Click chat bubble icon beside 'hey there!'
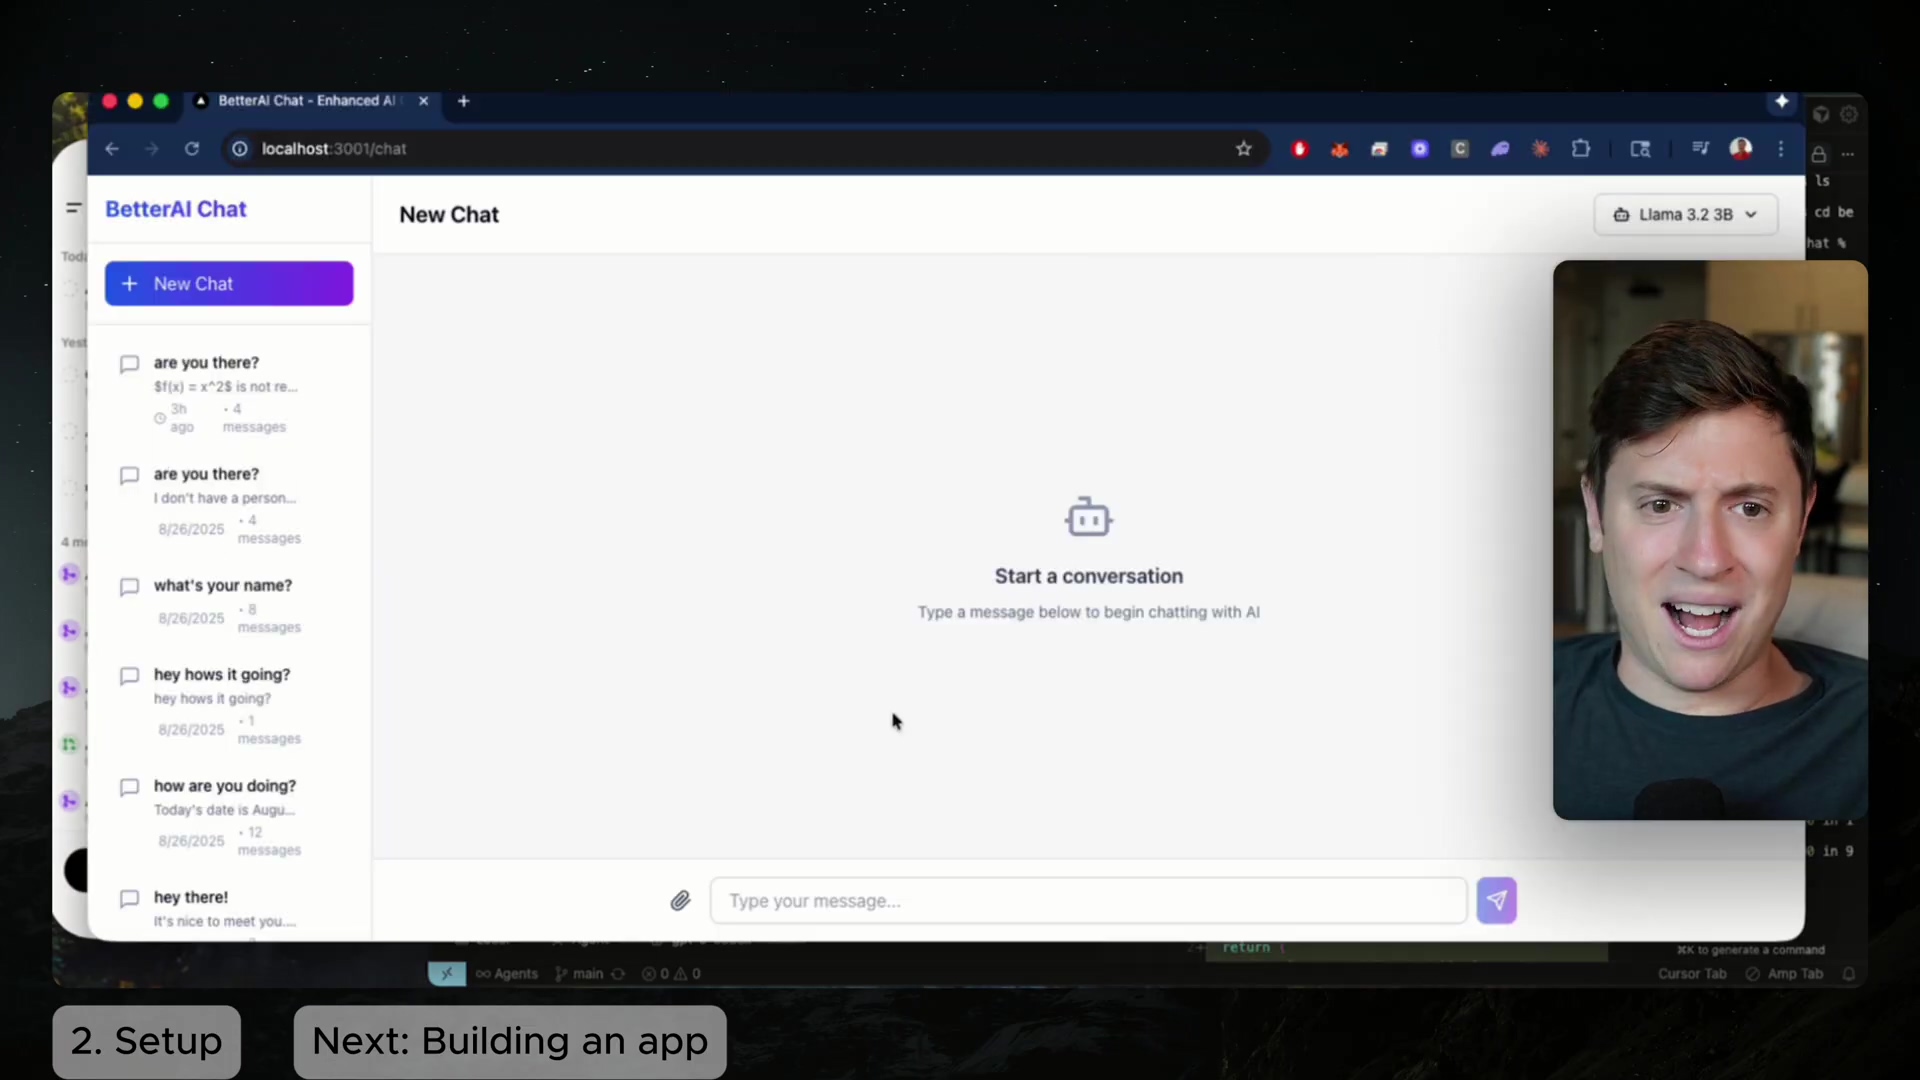Viewport: 1920px width, 1080px height. tap(129, 899)
